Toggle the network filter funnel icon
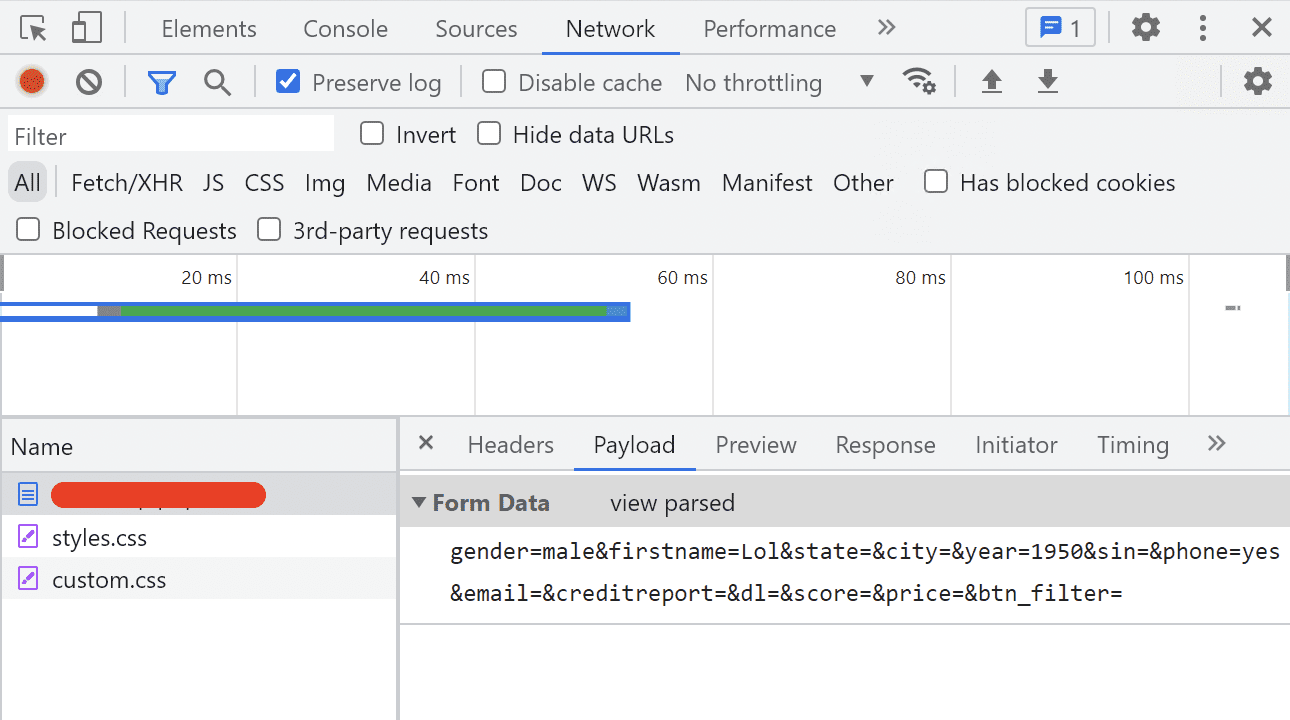 tap(161, 82)
